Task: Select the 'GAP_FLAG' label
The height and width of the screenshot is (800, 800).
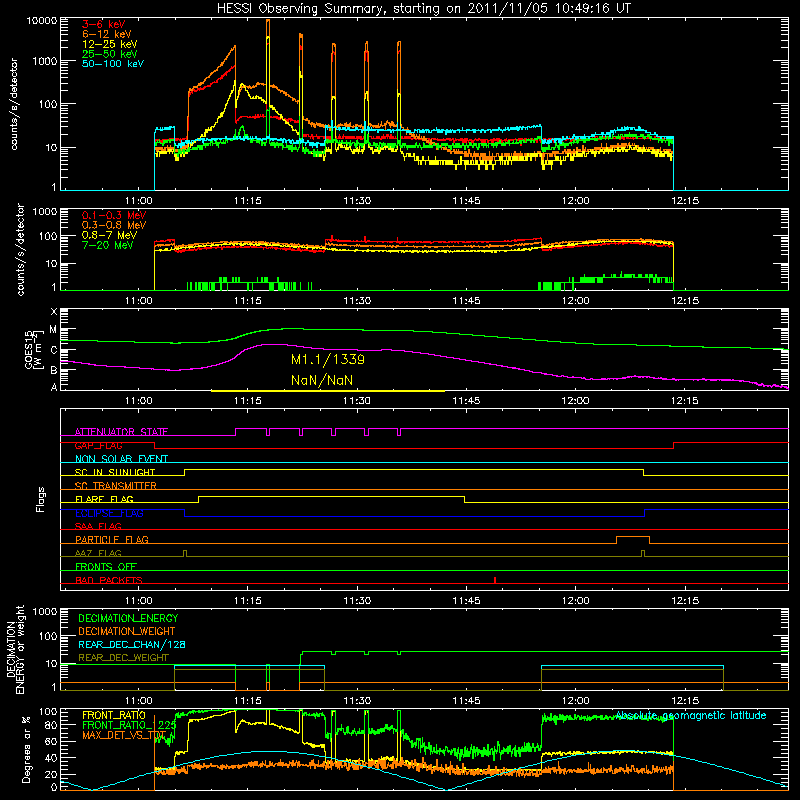Action: (x=98, y=445)
